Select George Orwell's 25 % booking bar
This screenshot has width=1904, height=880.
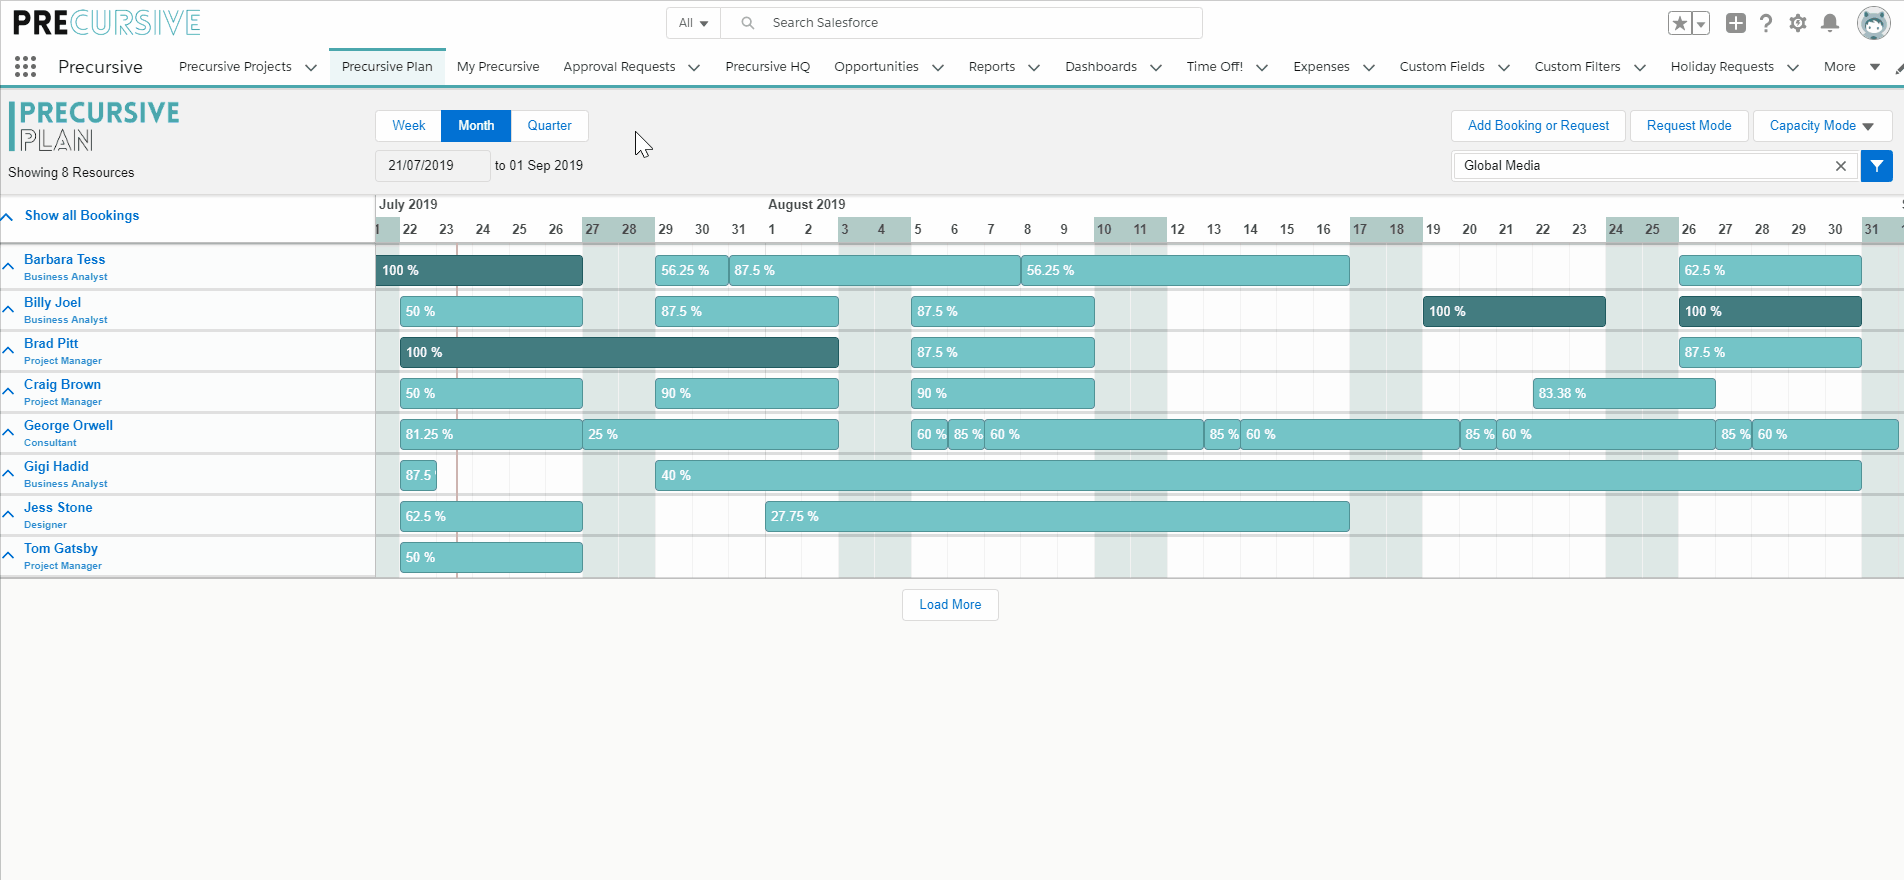coord(710,435)
